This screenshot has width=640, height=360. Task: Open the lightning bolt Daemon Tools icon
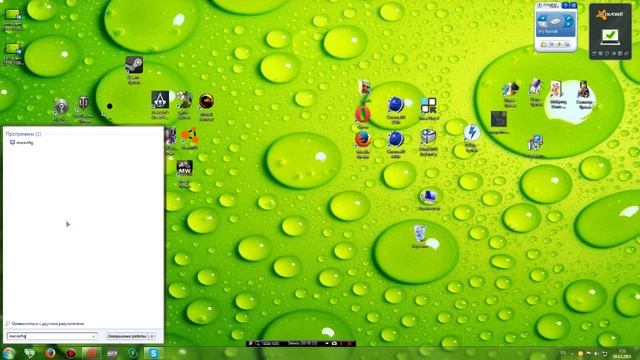tap(472, 133)
